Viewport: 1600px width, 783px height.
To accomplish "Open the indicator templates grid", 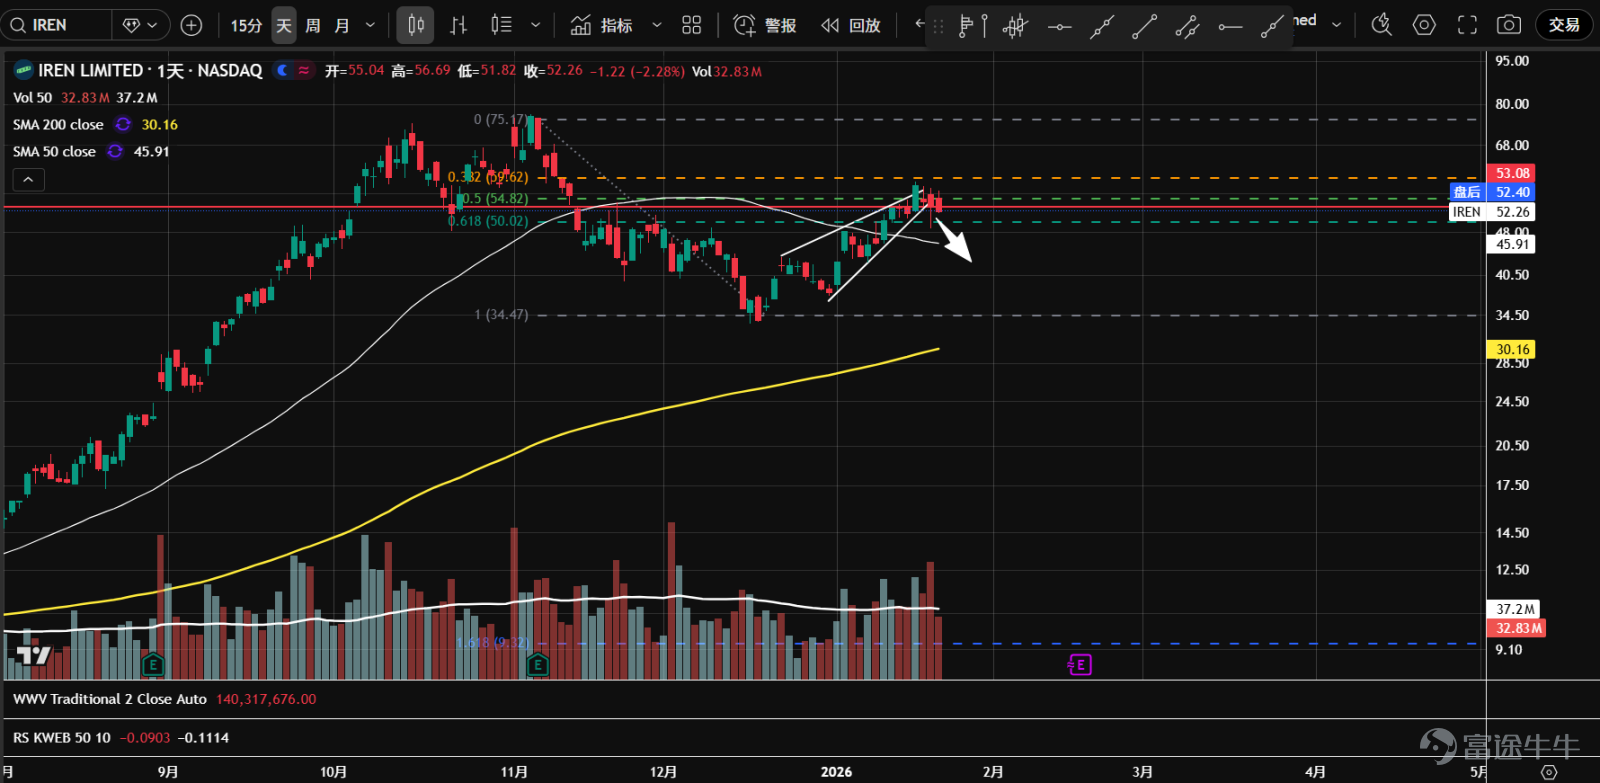I will [691, 25].
